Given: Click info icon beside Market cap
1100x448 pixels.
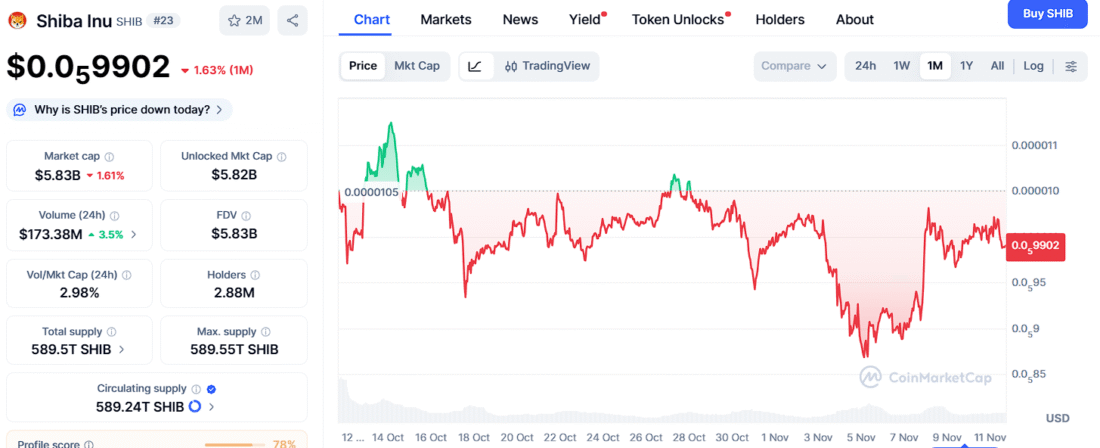Looking at the screenshot, I should [110, 157].
